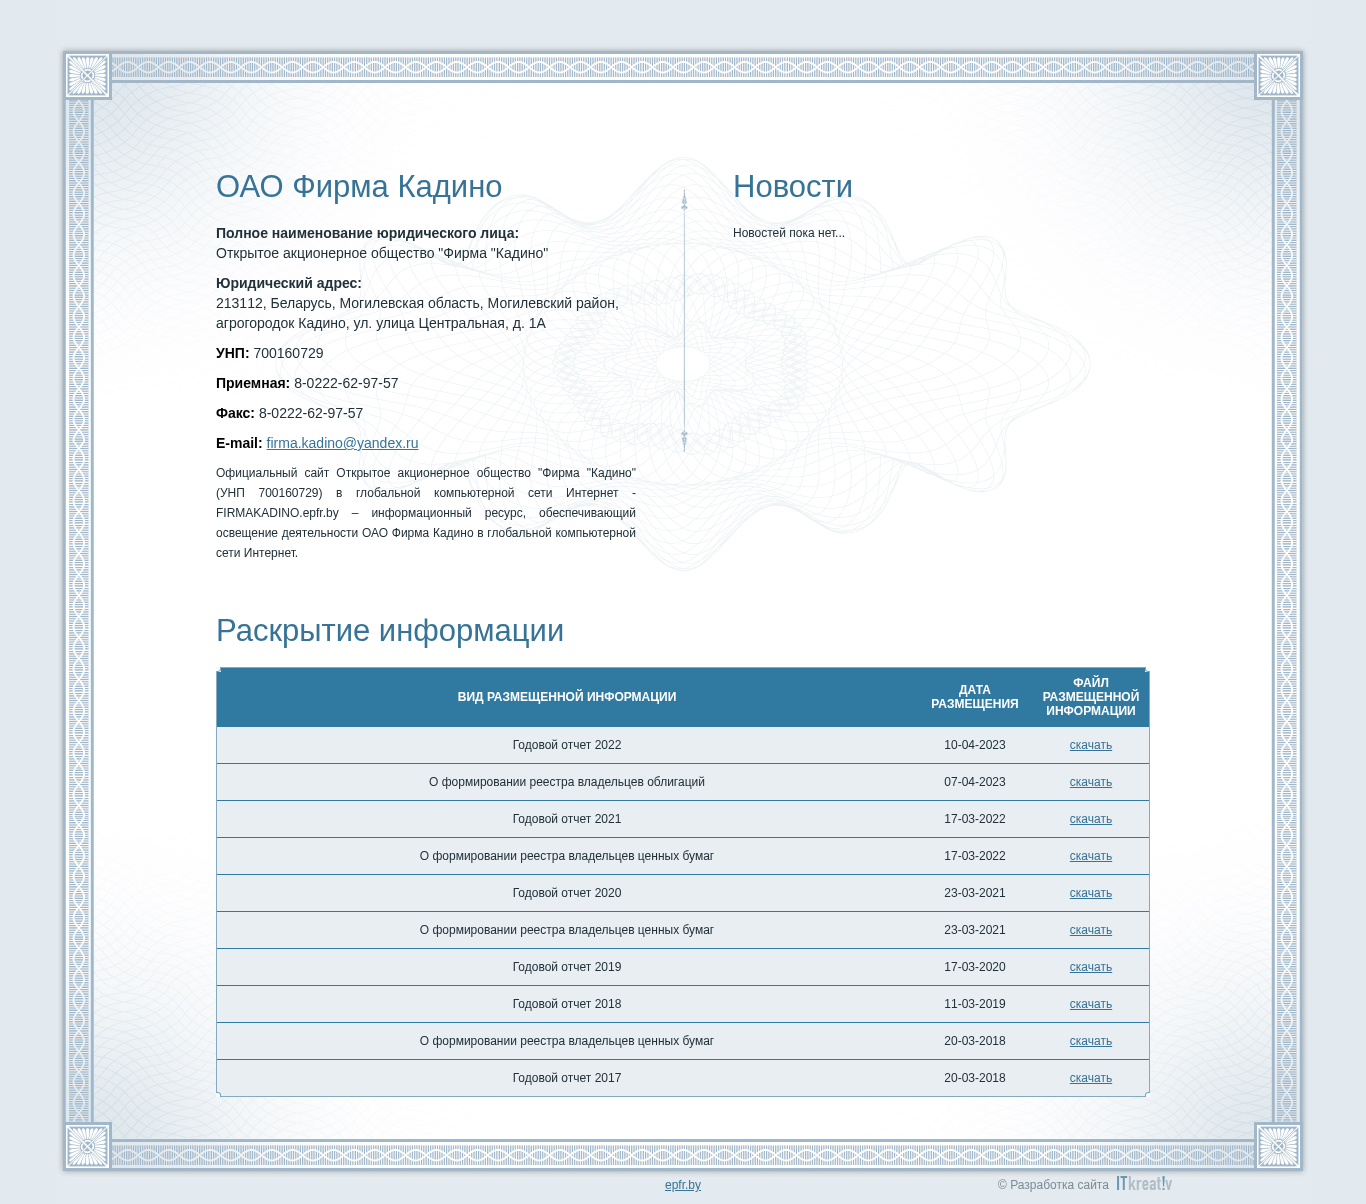Download the Годовой отчет 2017 file
This screenshot has width=1366, height=1204.
tap(1090, 1078)
